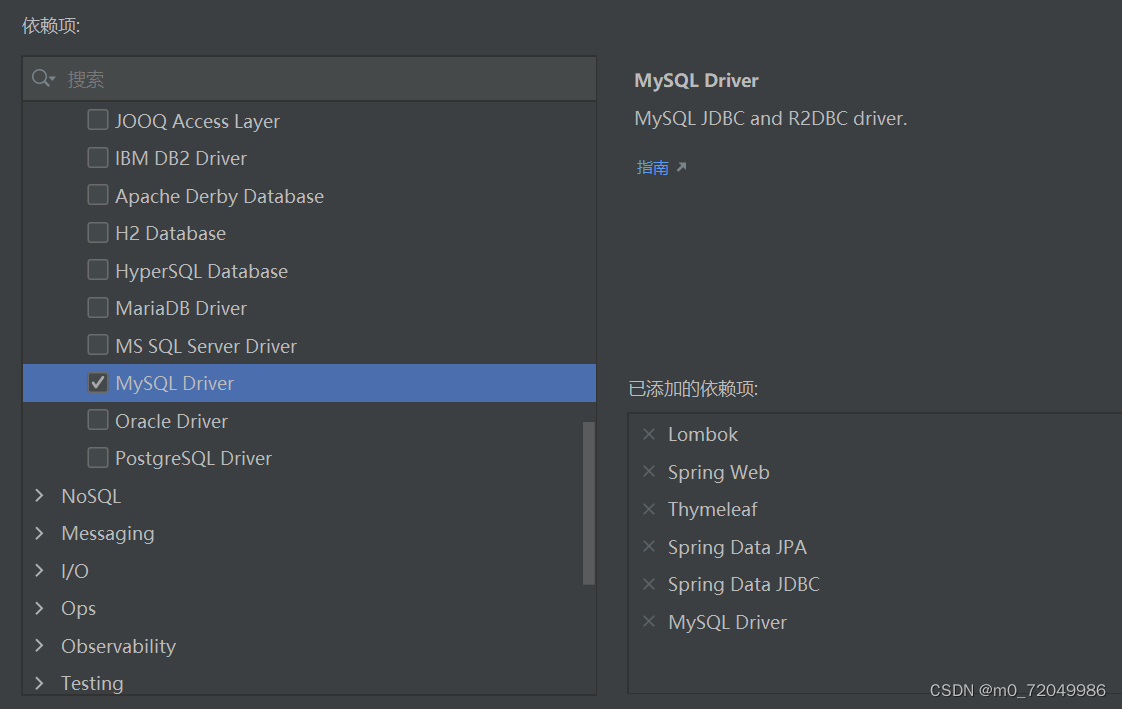This screenshot has width=1122, height=709.
Task: Uncheck the MySQL Driver checkbox
Action: click(x=97, y=382)
